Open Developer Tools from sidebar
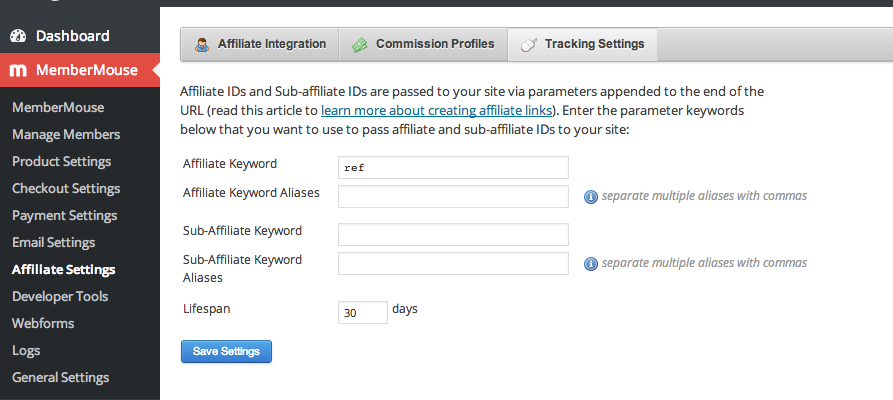This screenshot has height=400, width=893. 60,296
